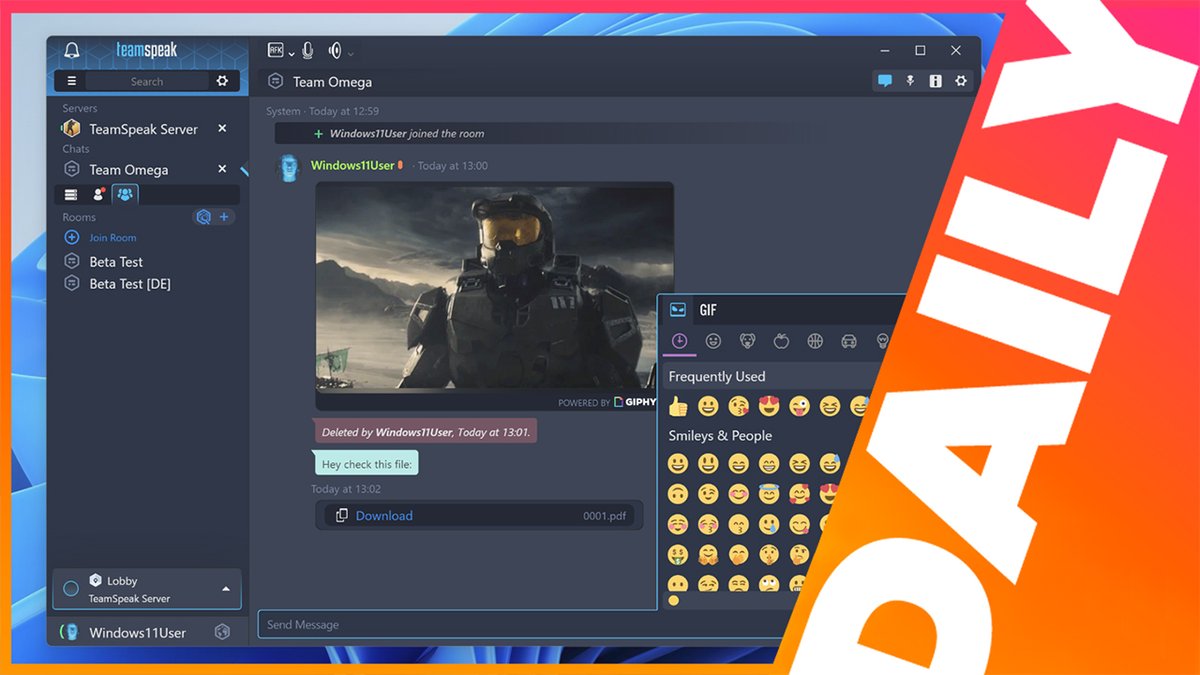Toggle AFK away status icon
Image resolution: width=1200 pixels, height=675 pixels.
276,49
